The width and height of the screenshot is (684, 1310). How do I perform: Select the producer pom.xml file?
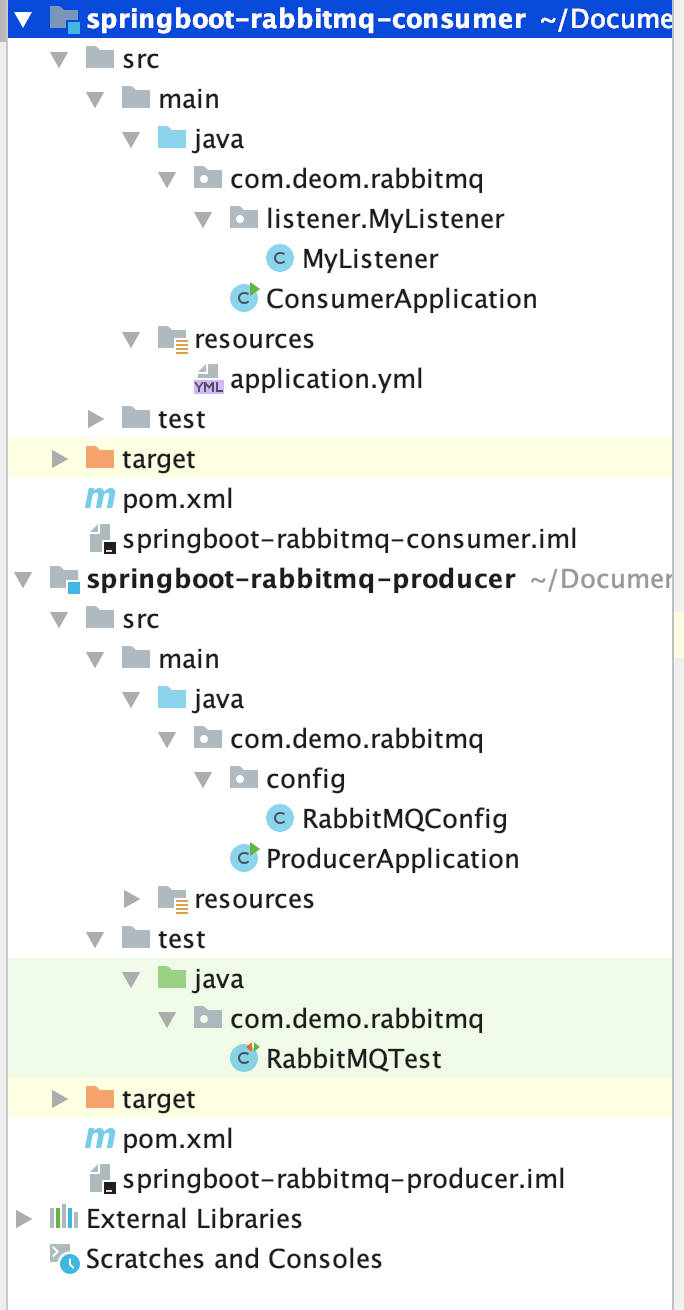(x=177, y=1139)
